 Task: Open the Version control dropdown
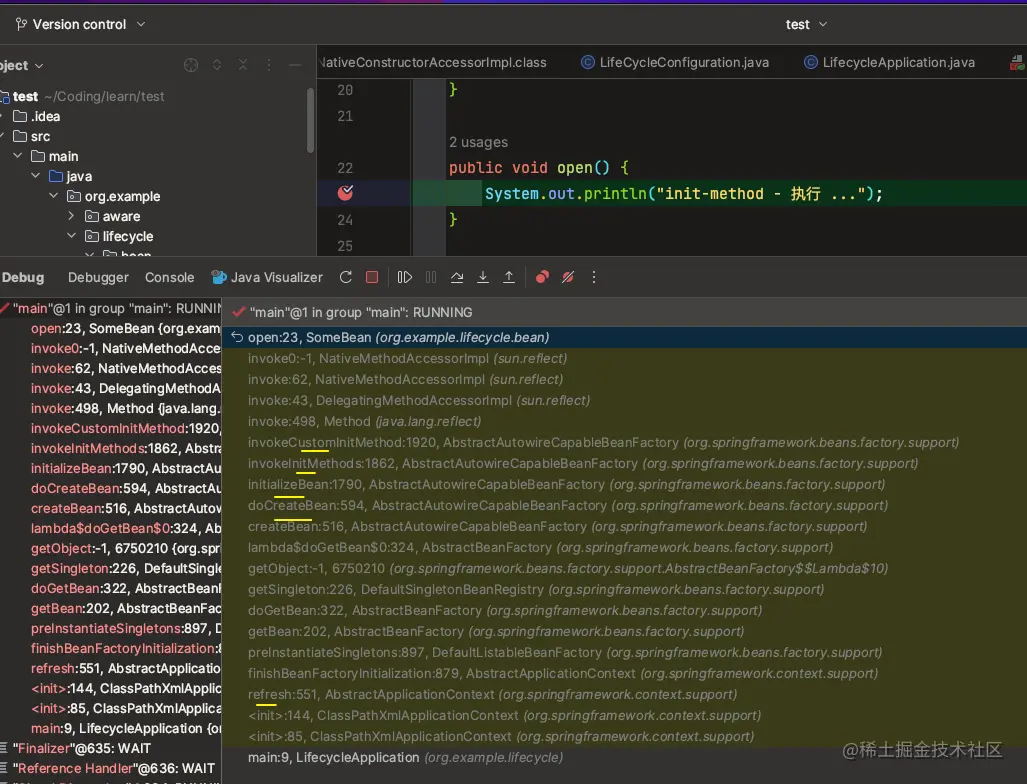click(x=80, y=24)
